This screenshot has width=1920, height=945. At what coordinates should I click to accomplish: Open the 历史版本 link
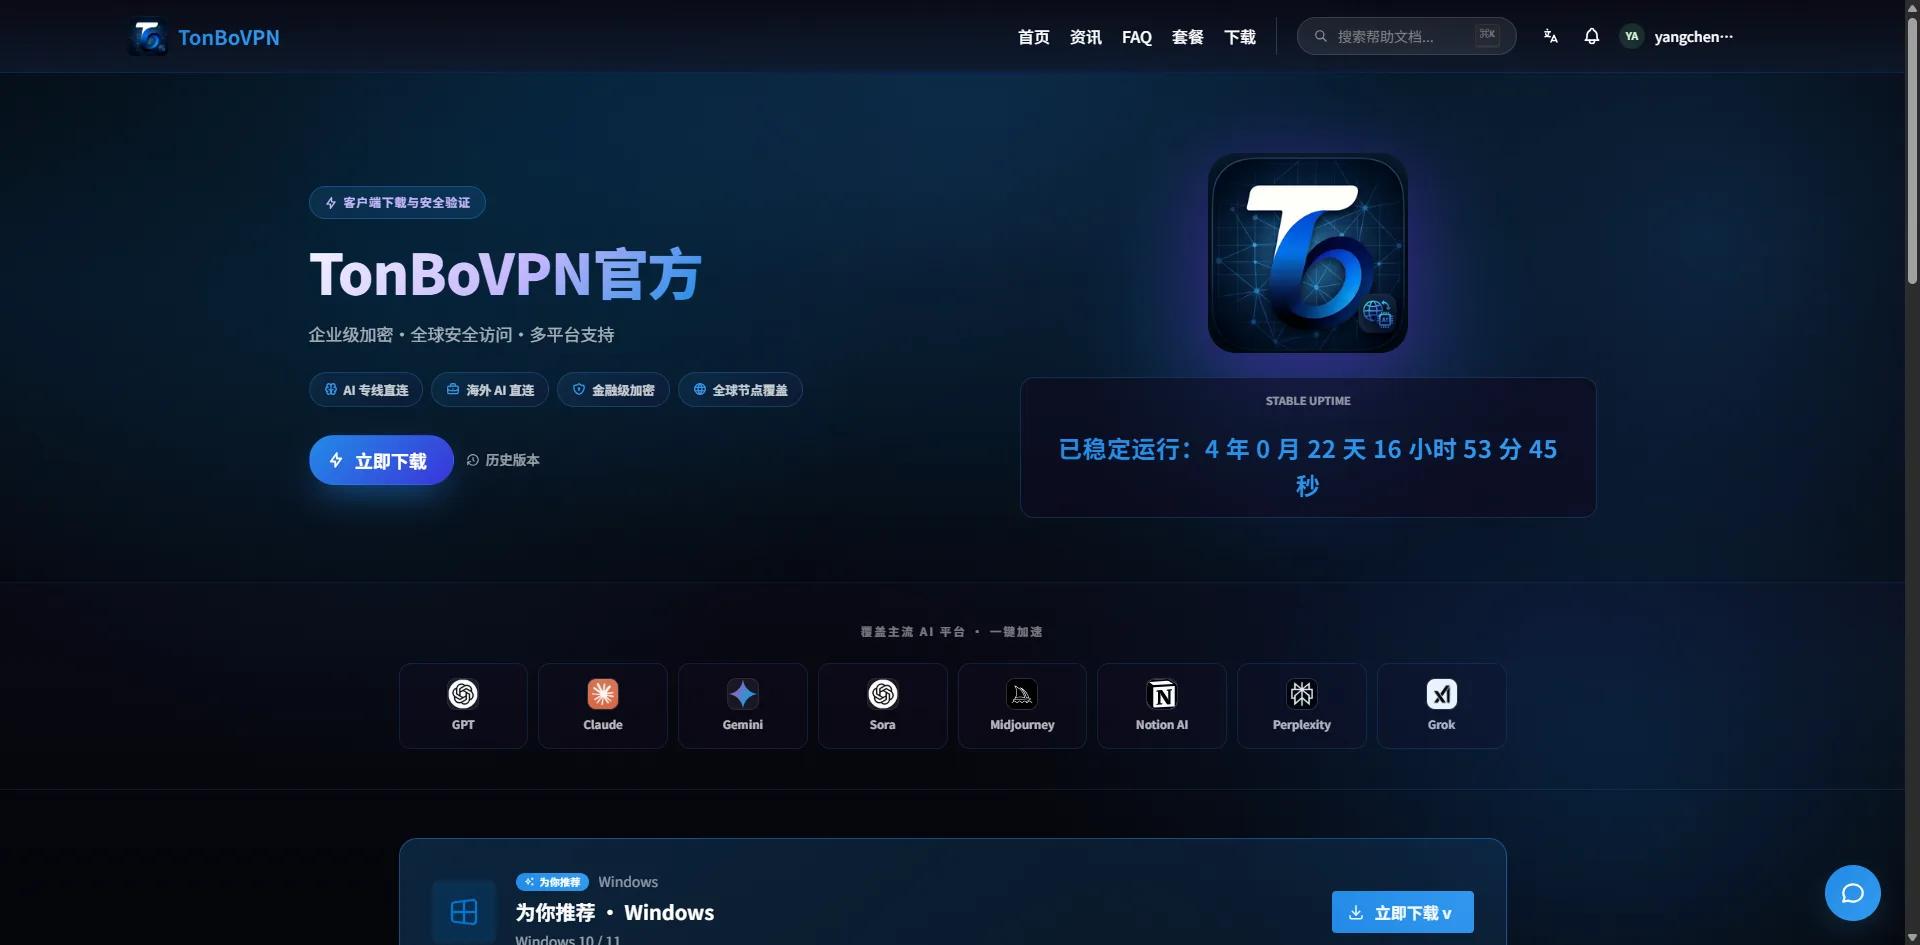(x=503, y=460)
